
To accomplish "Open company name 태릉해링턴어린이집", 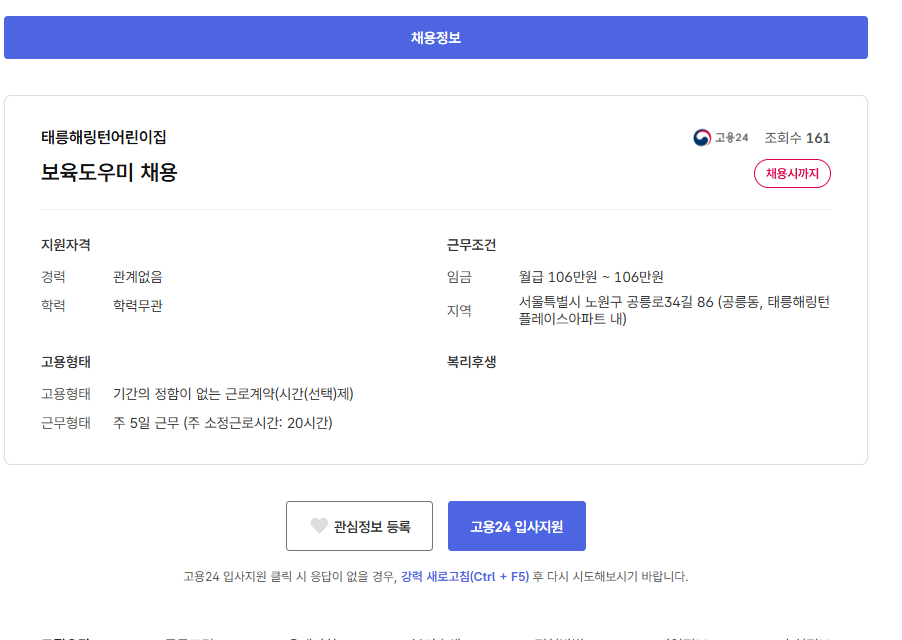I will pyautogui.click(x=104, y=137).
